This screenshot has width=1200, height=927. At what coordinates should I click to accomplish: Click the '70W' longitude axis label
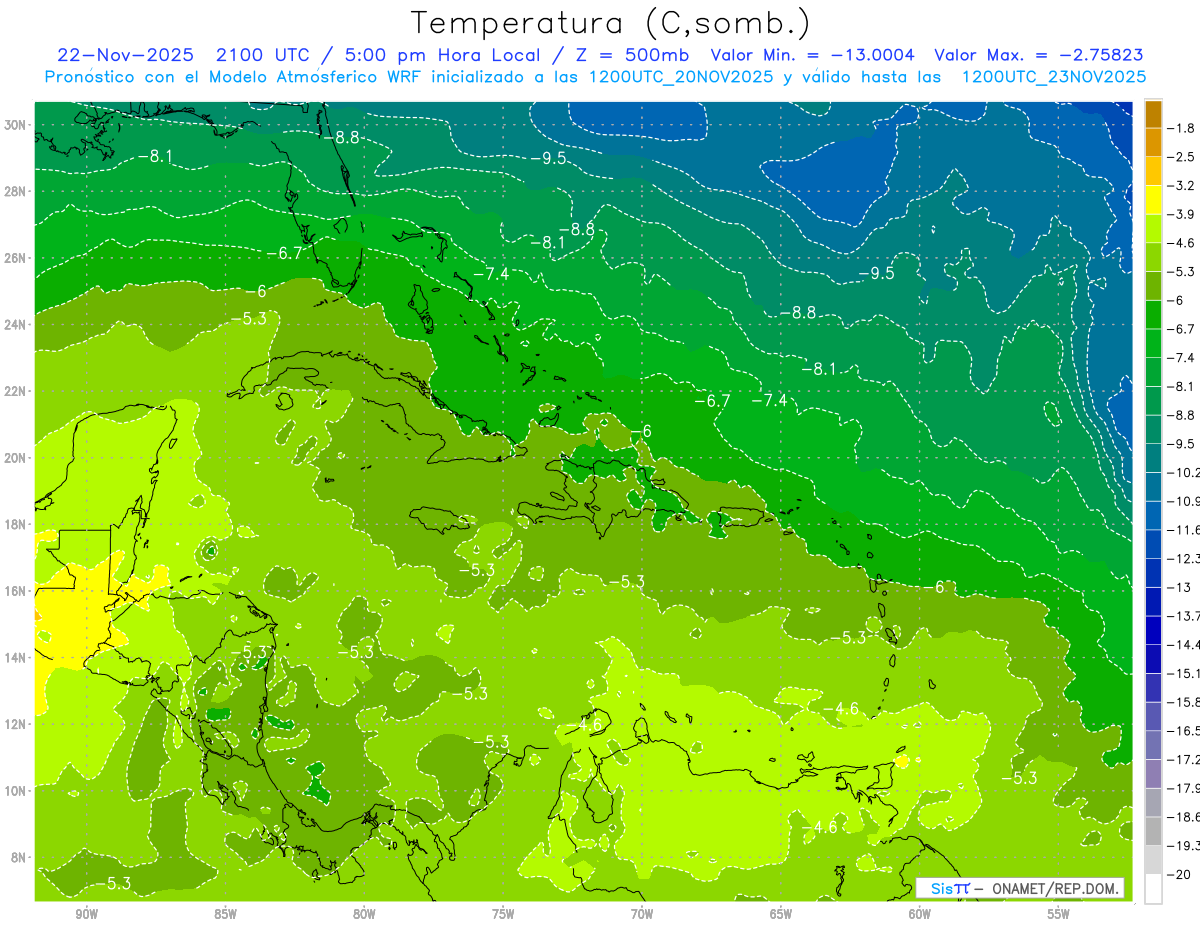pyautogui.click(x=642, y=914)
